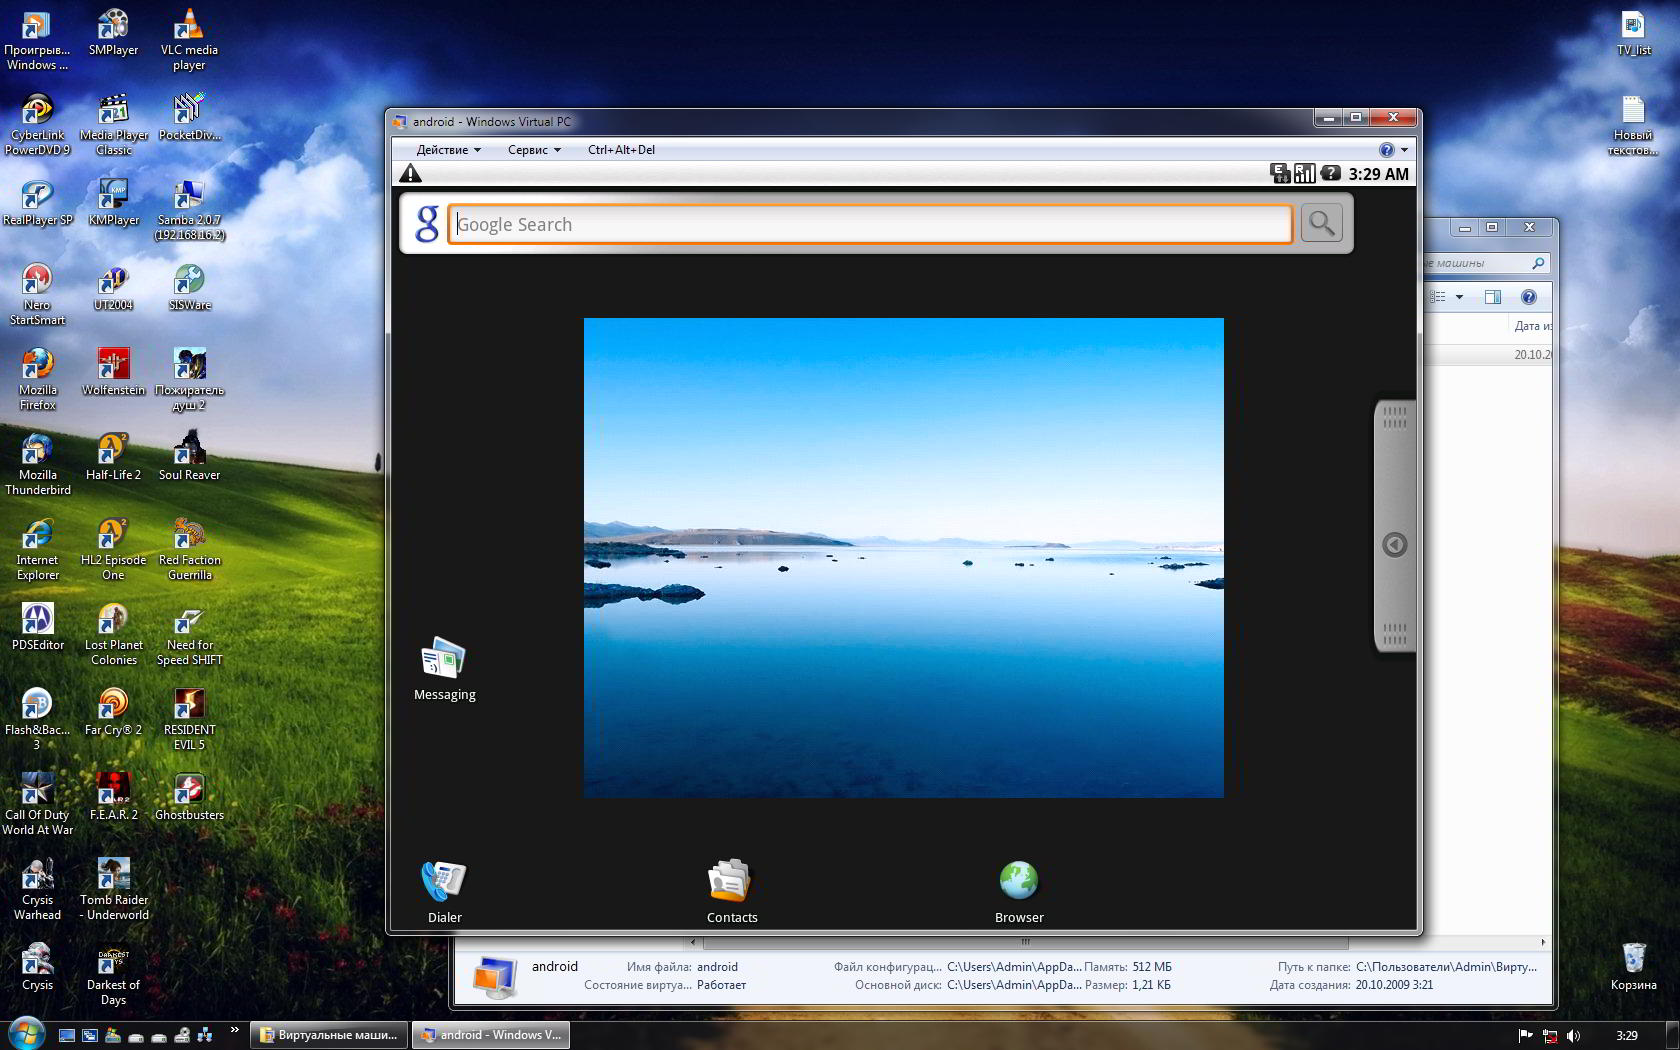Viewport: 1680px width, 1050px height.
Task: Launch the Android Browser app
Action: (x=1019, y=891)
